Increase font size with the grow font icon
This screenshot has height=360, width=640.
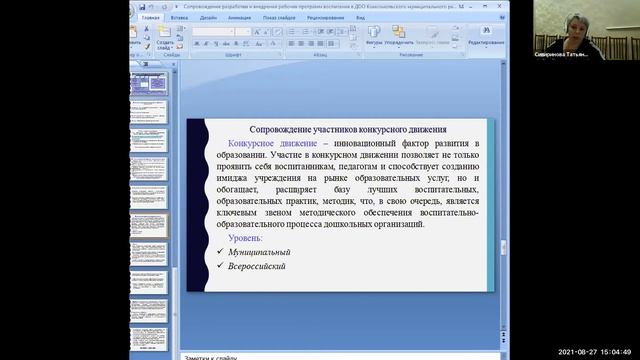257,32
